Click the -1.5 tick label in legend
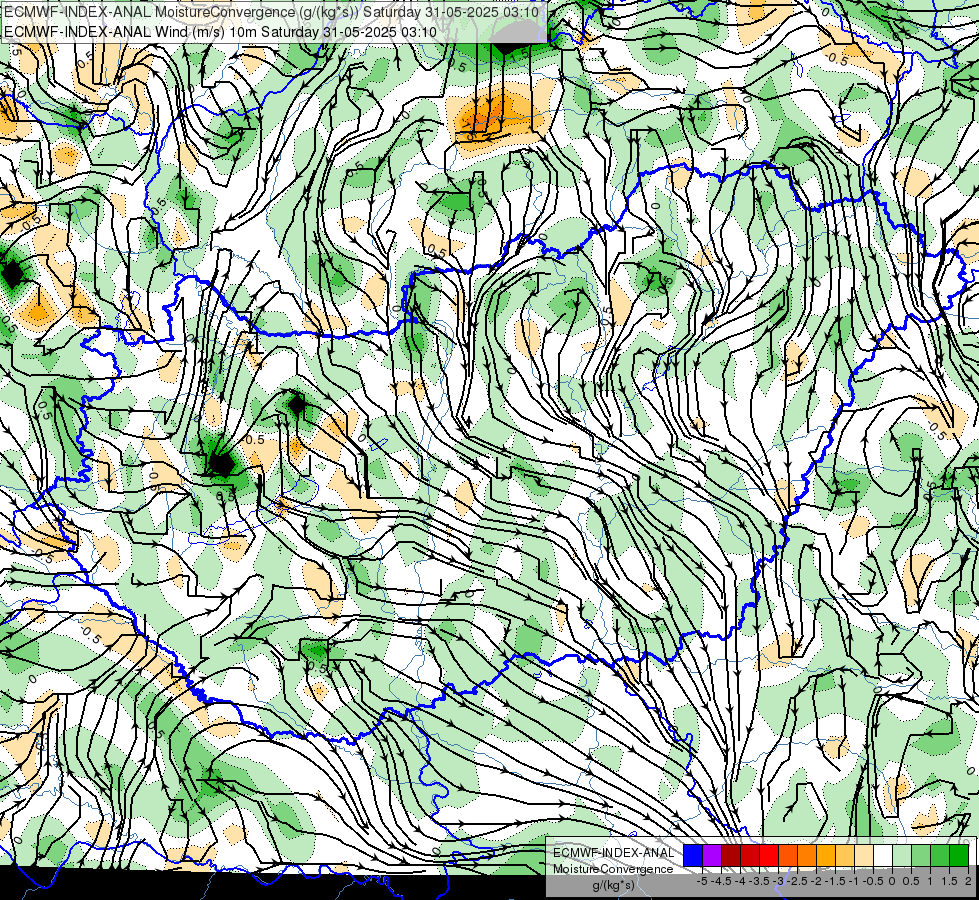Screen dimensions: 979x900 (x=835, y=881)
